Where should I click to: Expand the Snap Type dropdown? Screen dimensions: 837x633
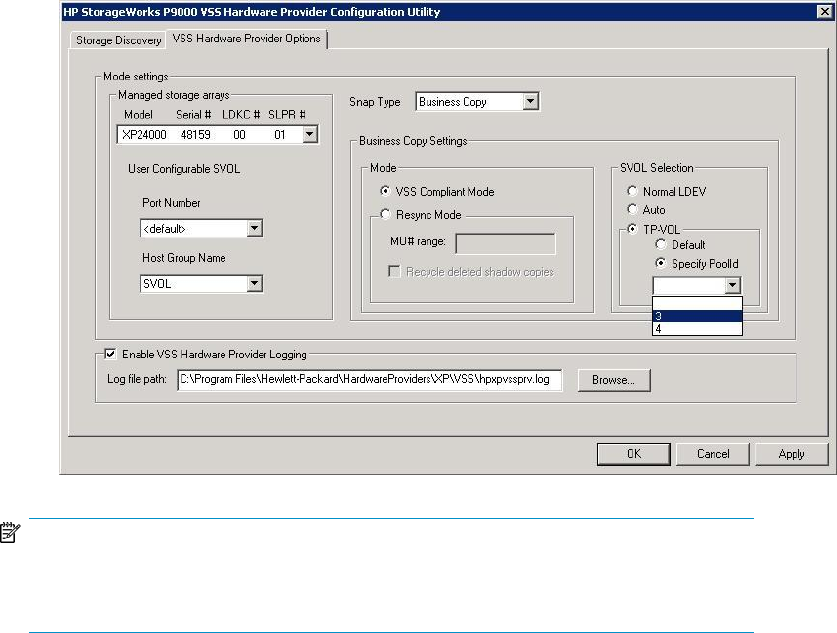[531, 101]
